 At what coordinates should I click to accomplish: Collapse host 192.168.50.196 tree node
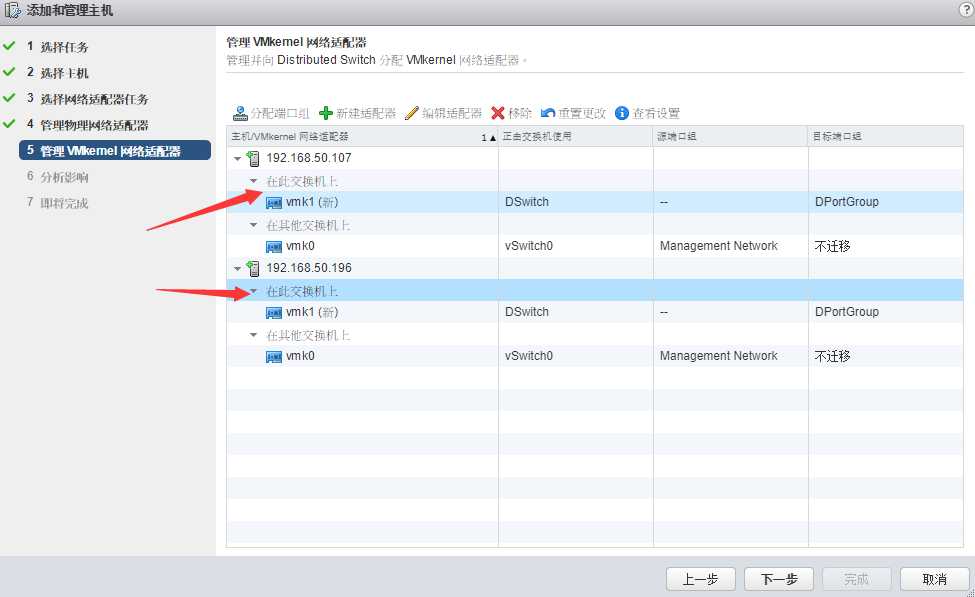(x=237, y=269)
